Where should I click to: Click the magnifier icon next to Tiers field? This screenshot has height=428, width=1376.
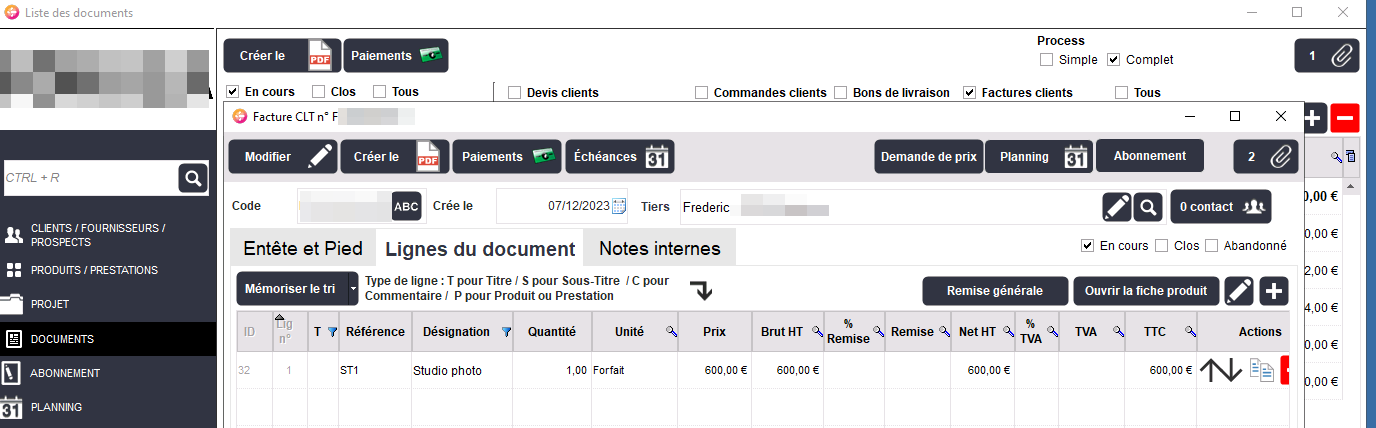click(1148, 207)
